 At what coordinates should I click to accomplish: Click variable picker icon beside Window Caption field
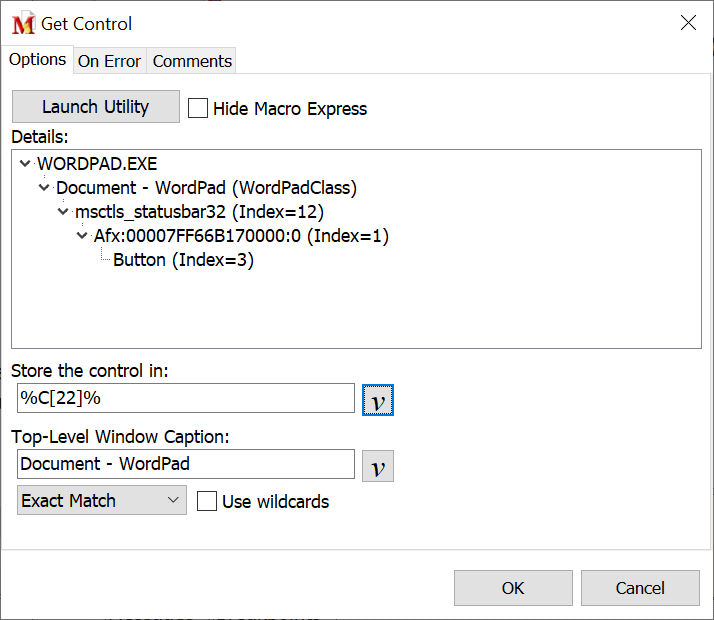pyautogui.click(x=377, y=466)
